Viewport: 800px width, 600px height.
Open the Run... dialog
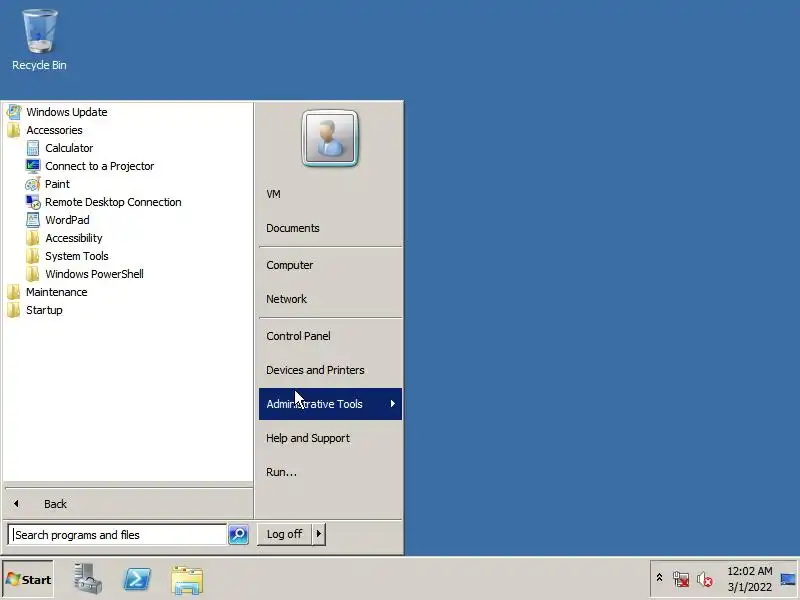(330, 472)
